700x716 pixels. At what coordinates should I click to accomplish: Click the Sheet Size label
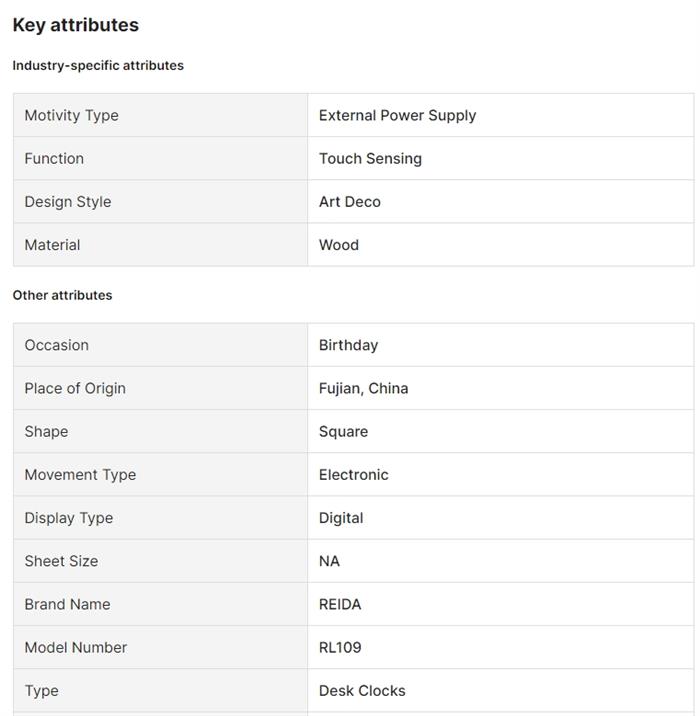[61, 560]
